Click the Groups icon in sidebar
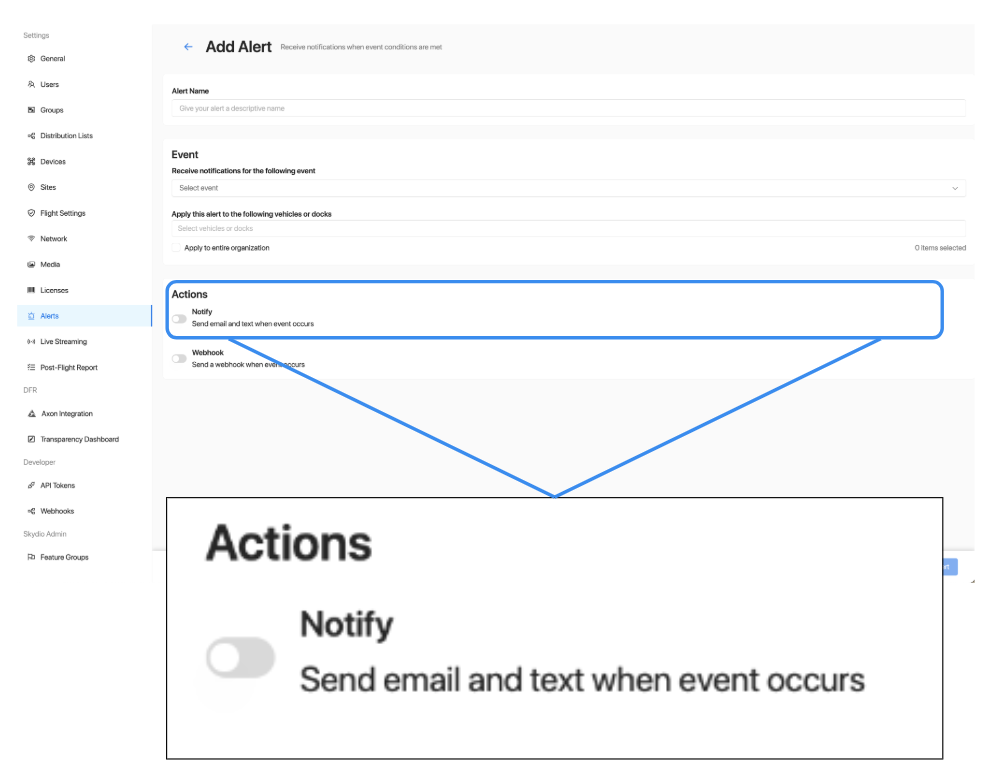This screenshot has height=778, width=984. [x=31, y=110]
